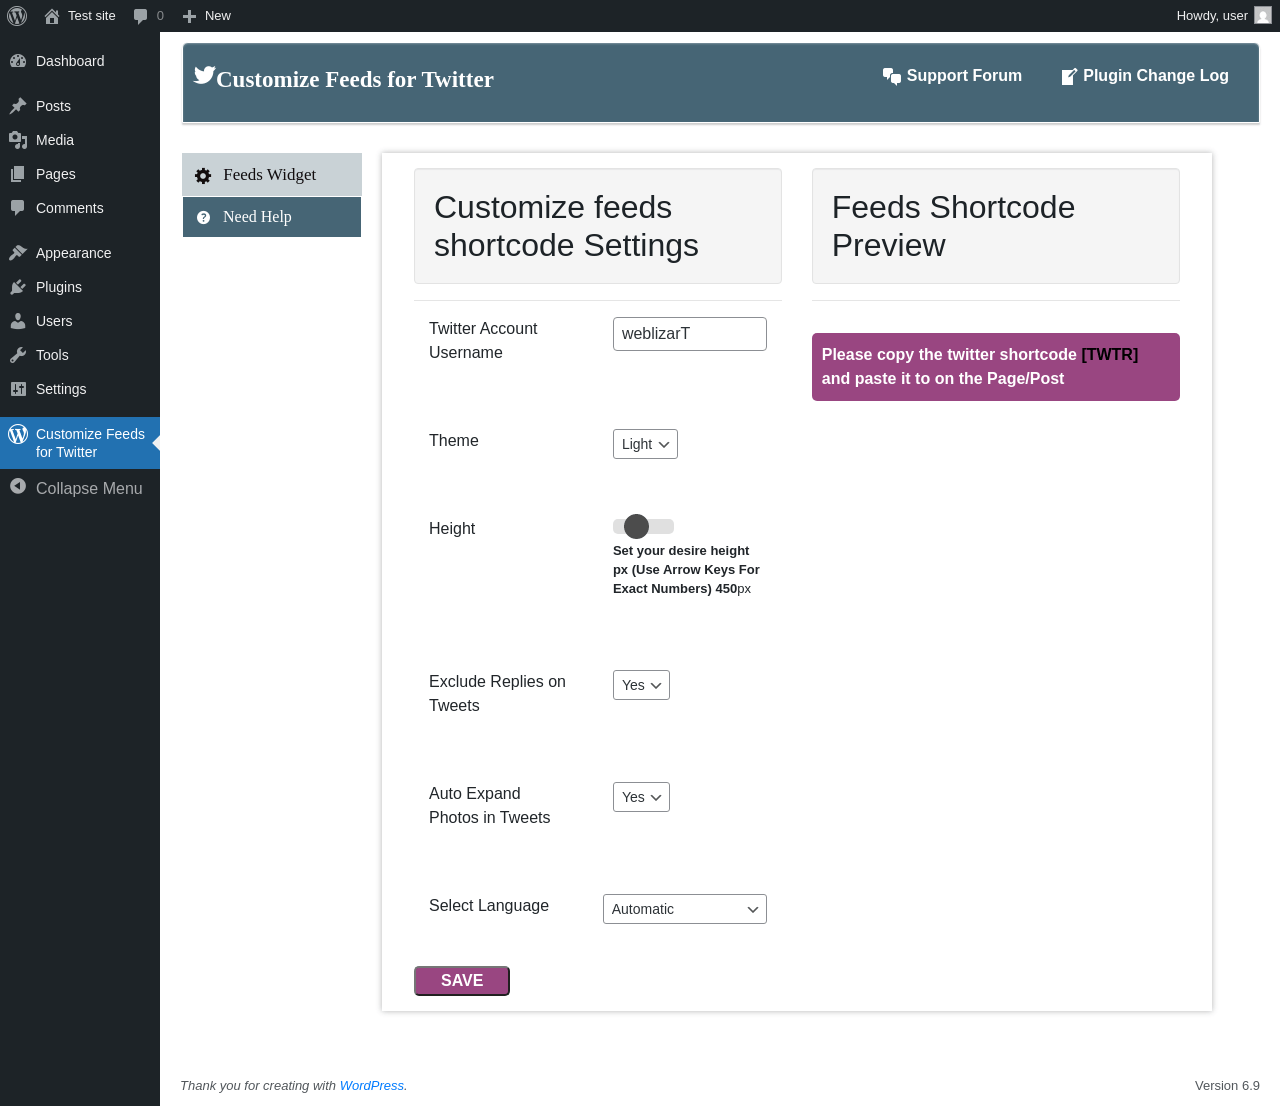Click the [TWTR] shortcode text
This screenshot has height=1106, width=1280.
(1110, 355)
